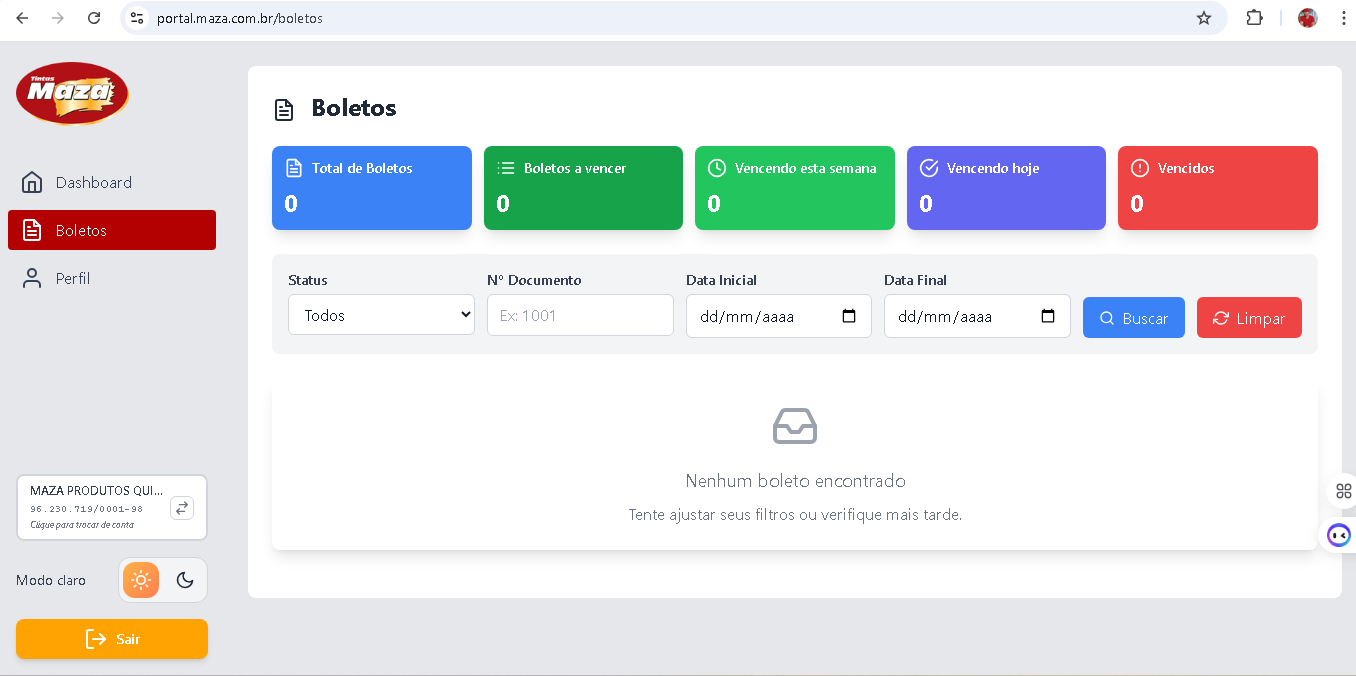The image size is (1356, 676).
Task: Open the browser extensions puzzle icon
Action: pos(1254,18)
